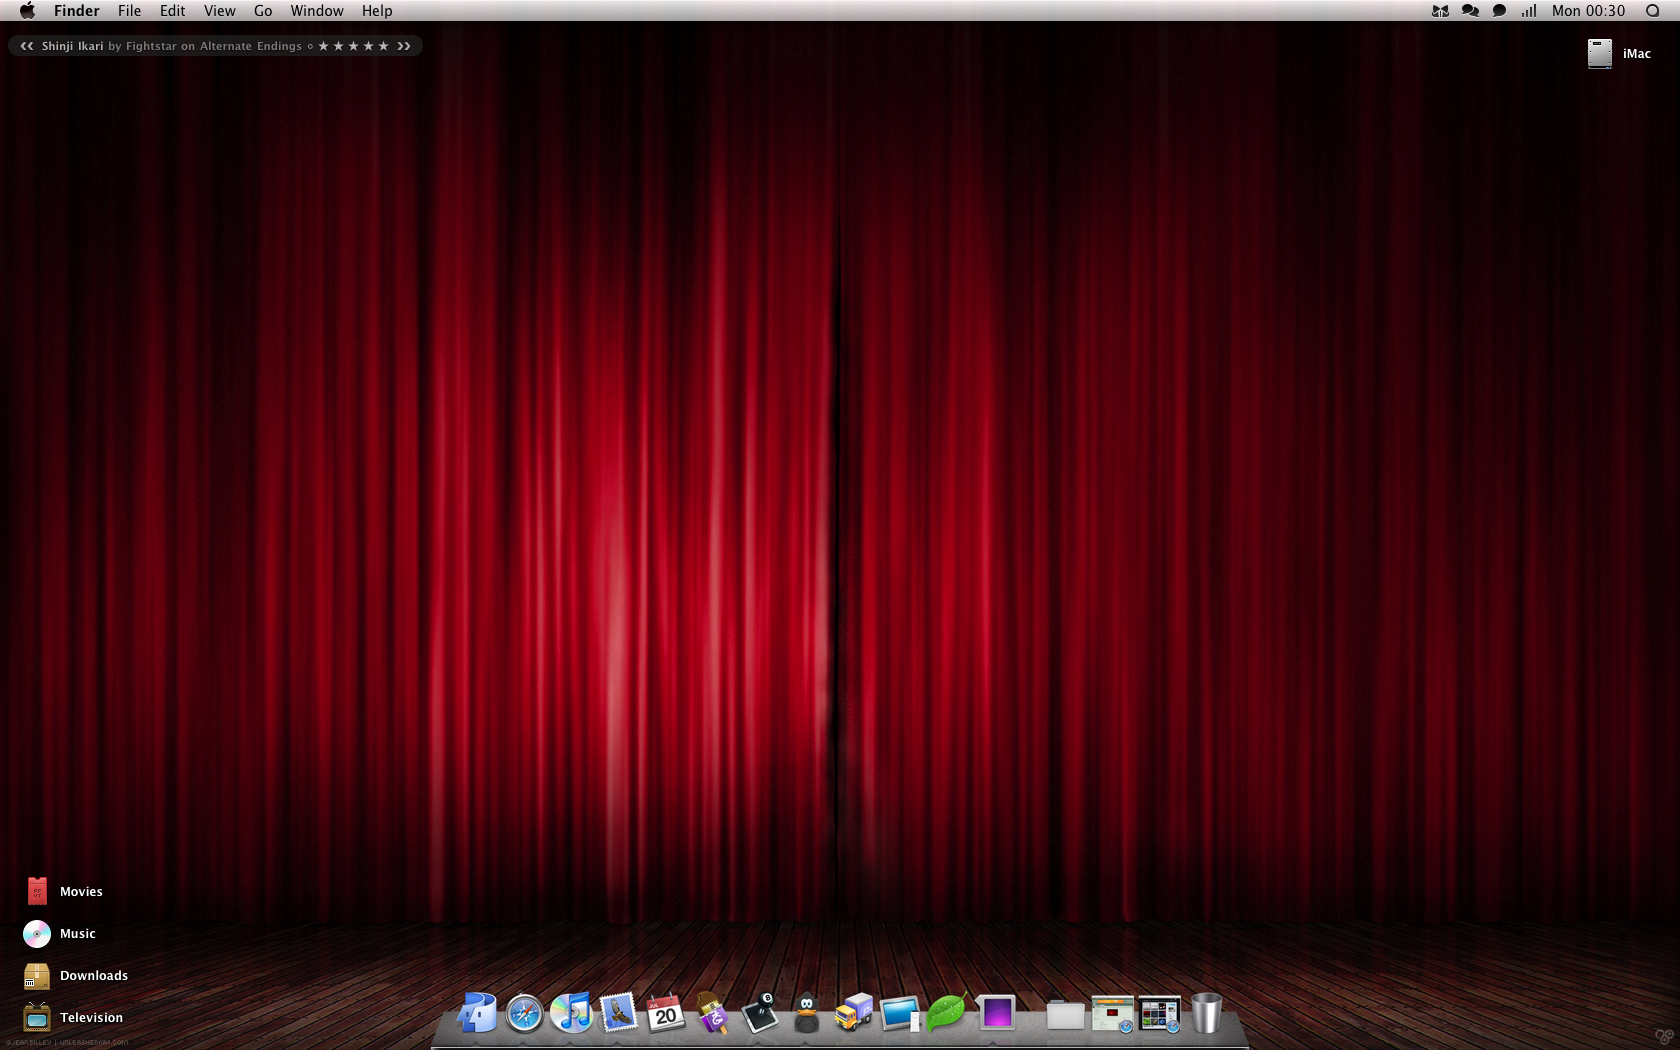Open Spotlight search in menu bar
Image resolution: width=1680 pixels, height=1050 pixels.
pos(1652,11)
